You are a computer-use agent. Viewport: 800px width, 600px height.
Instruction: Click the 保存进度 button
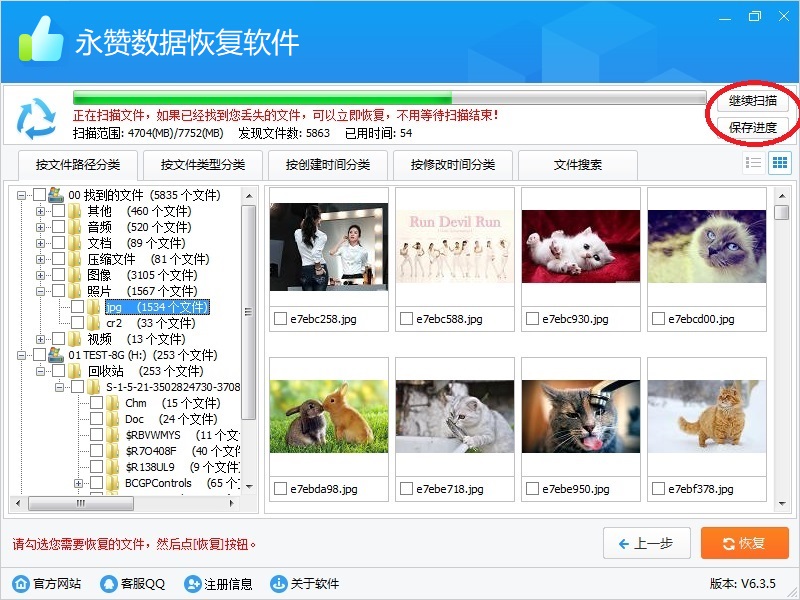753,127
